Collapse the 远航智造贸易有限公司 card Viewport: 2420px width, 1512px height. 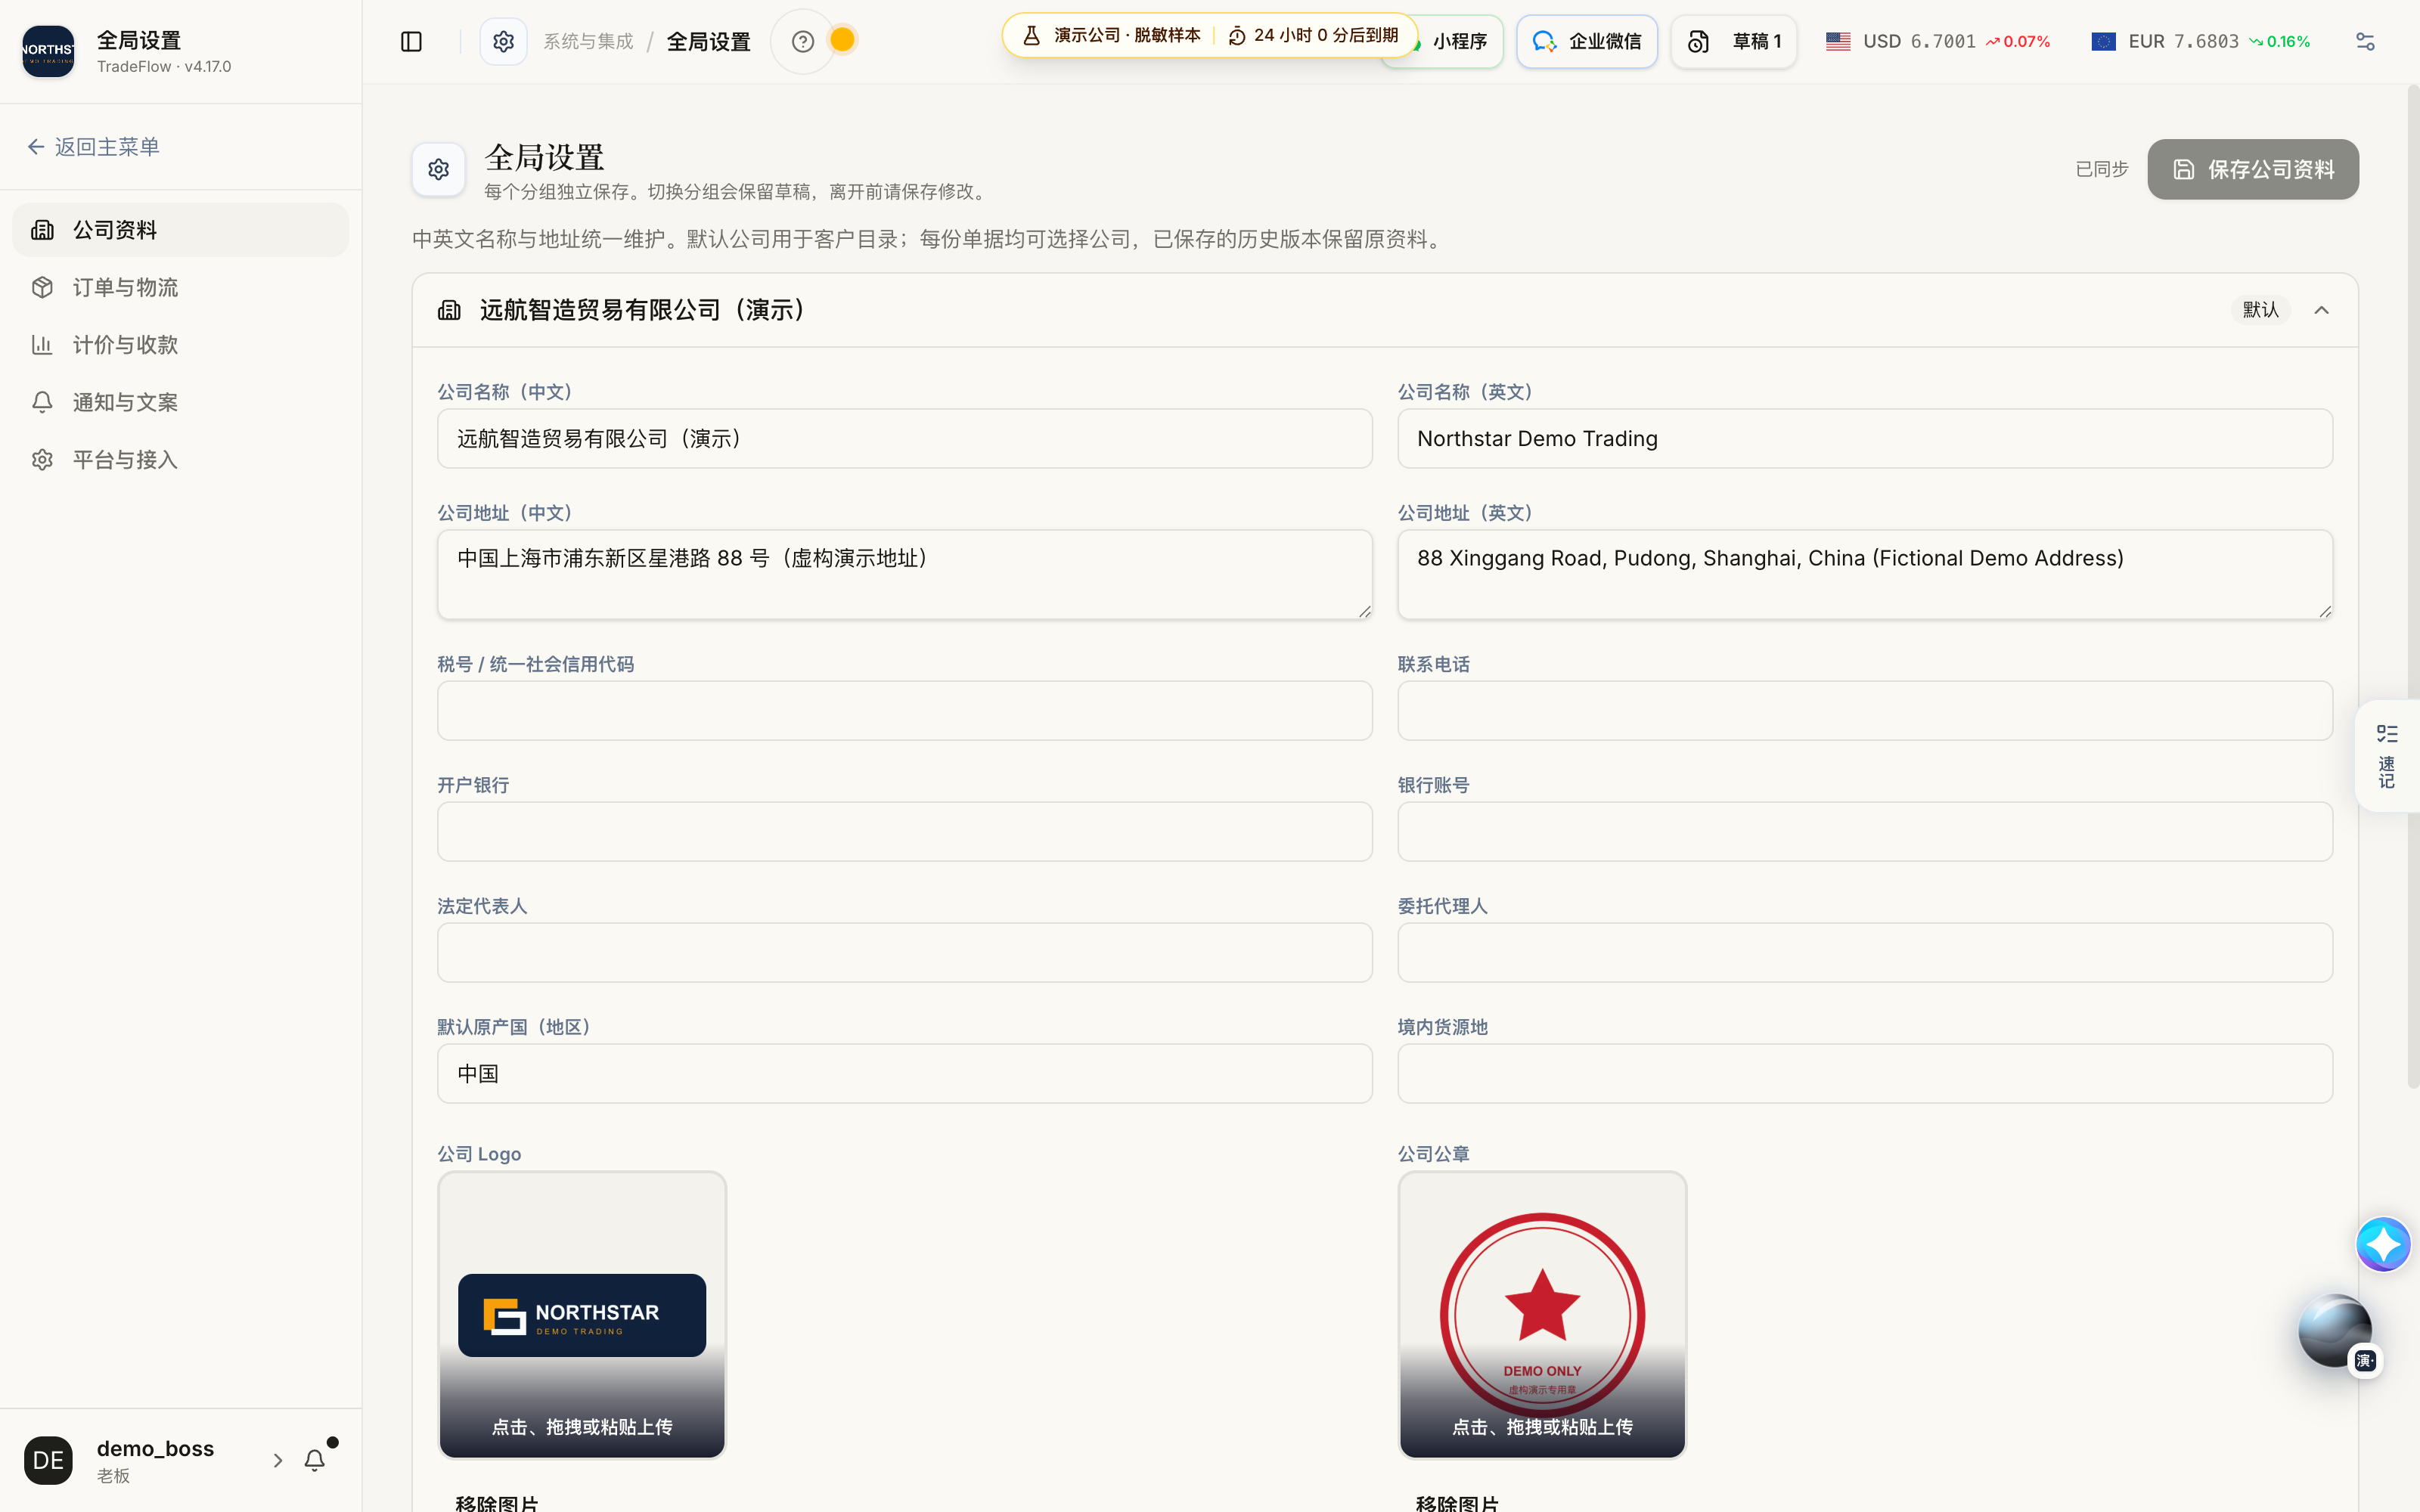2322,310
